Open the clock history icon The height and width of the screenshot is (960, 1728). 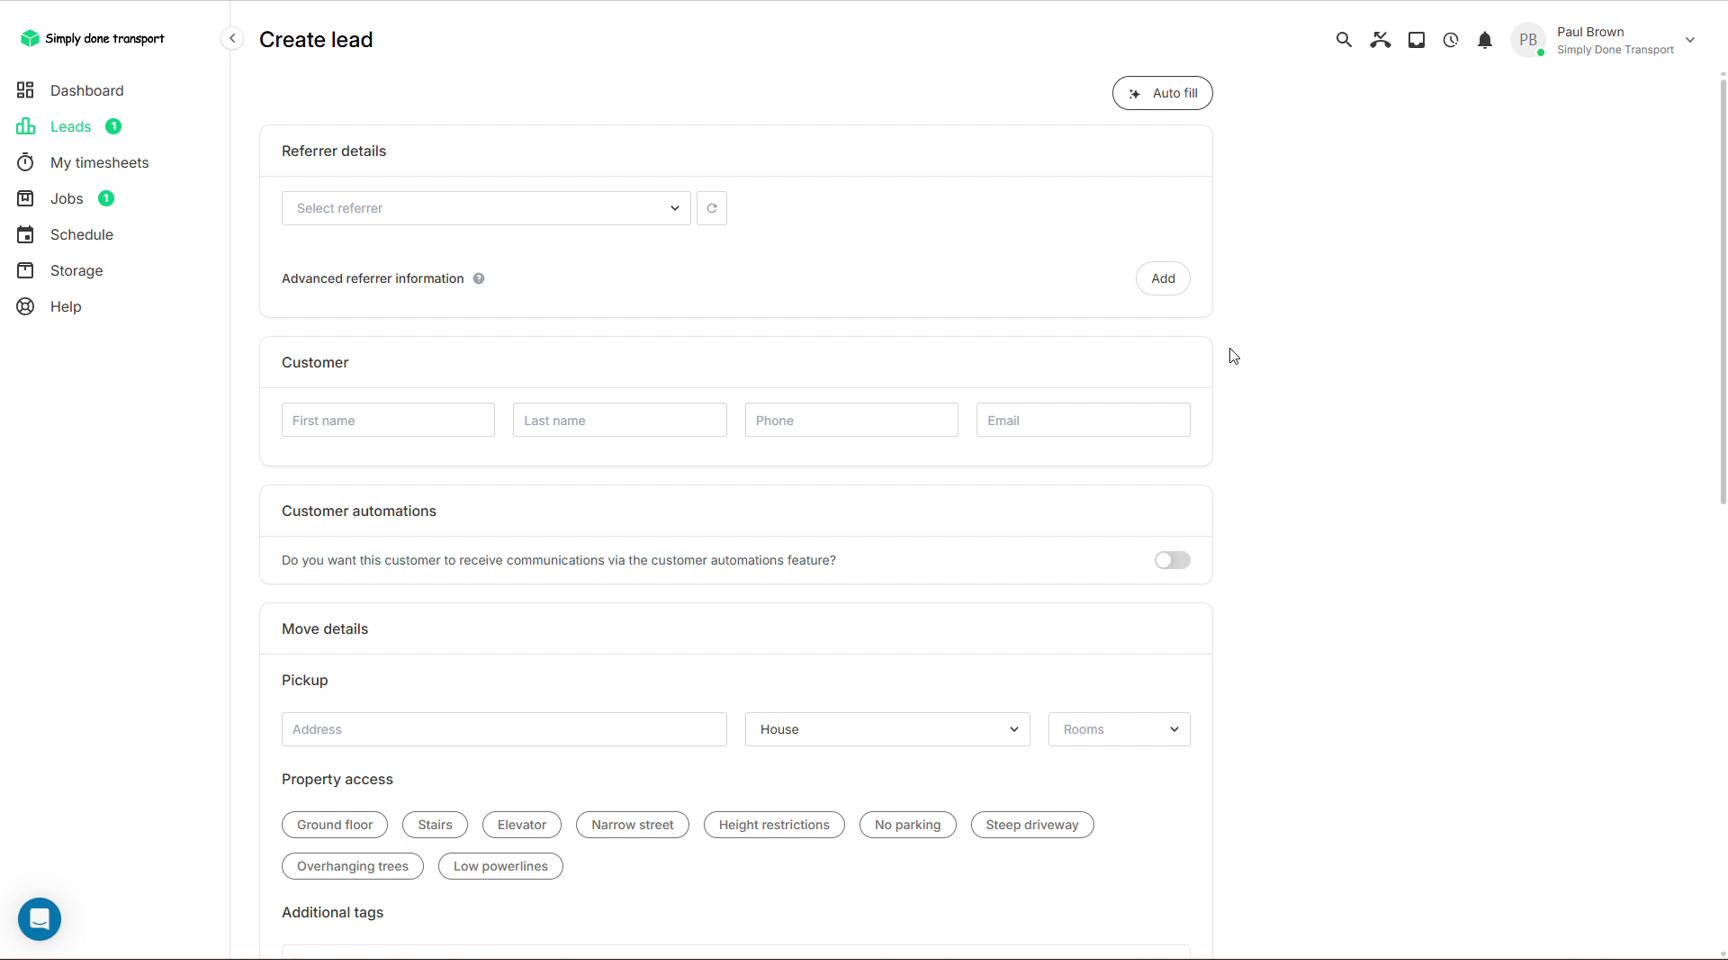pos(1450,40)
